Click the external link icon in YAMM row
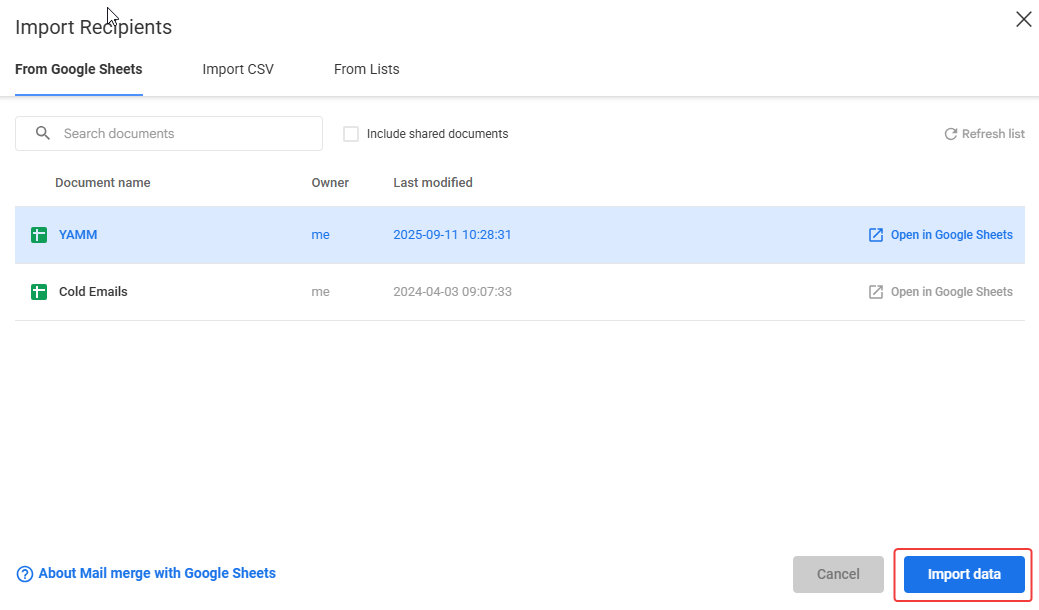Screen dimensions: 1039x610 [876, 235]
